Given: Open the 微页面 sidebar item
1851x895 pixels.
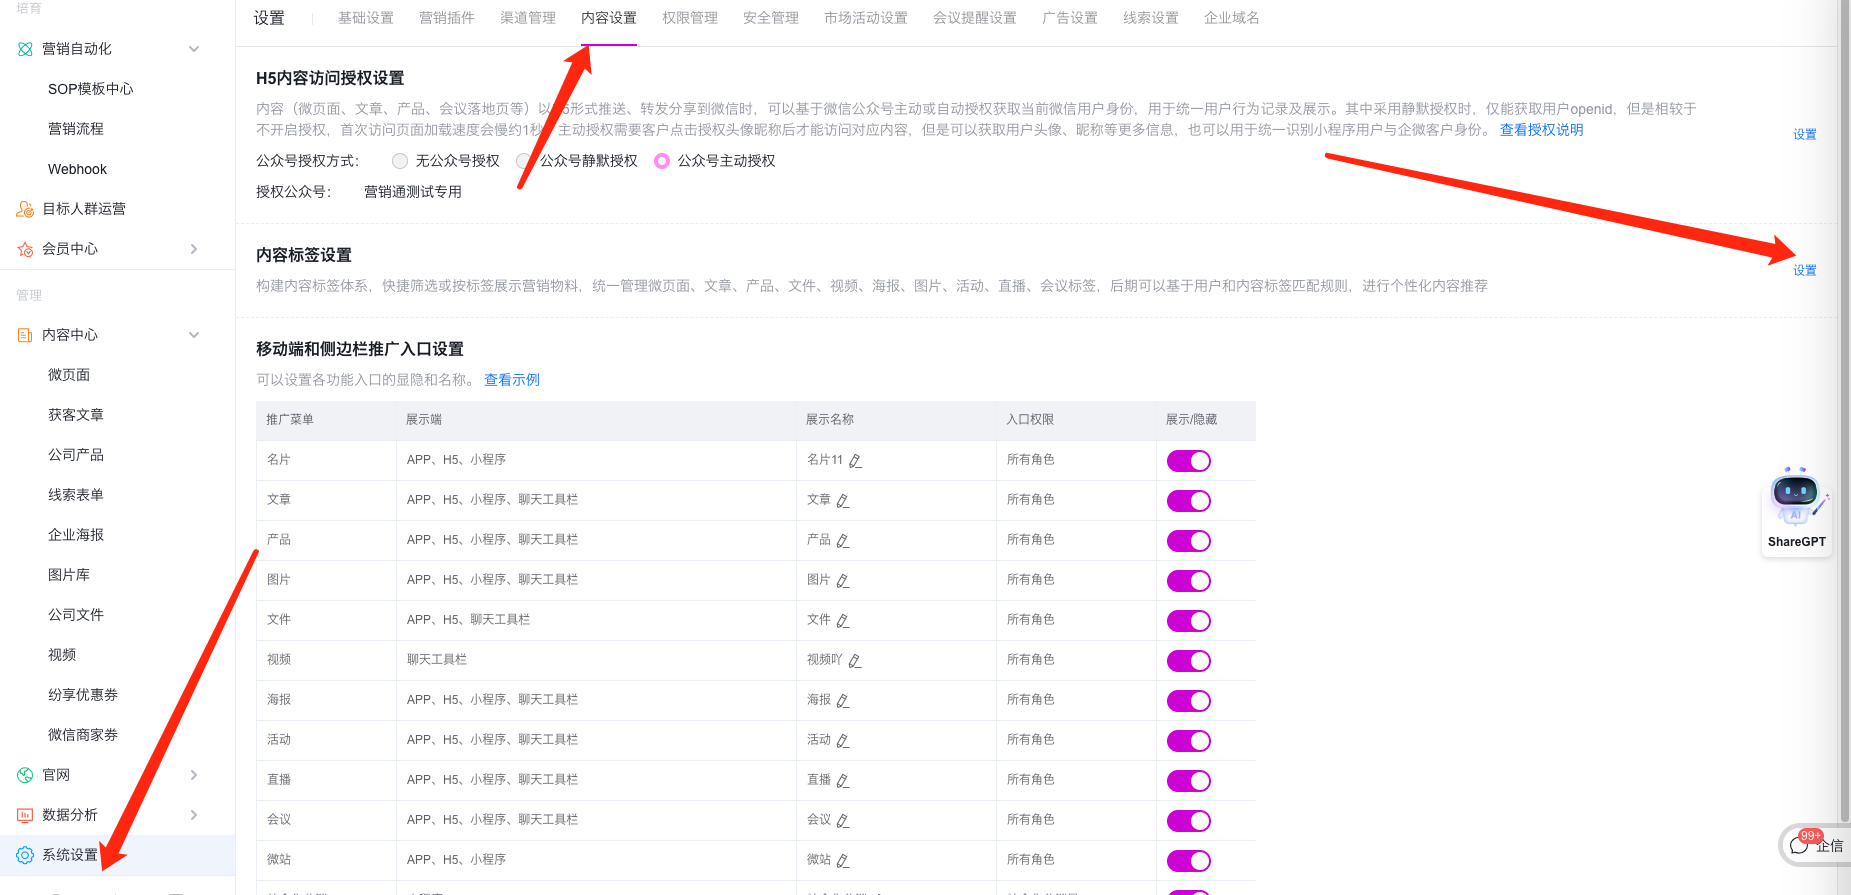Looking at the screenshot, I should [x=69, y=375].
